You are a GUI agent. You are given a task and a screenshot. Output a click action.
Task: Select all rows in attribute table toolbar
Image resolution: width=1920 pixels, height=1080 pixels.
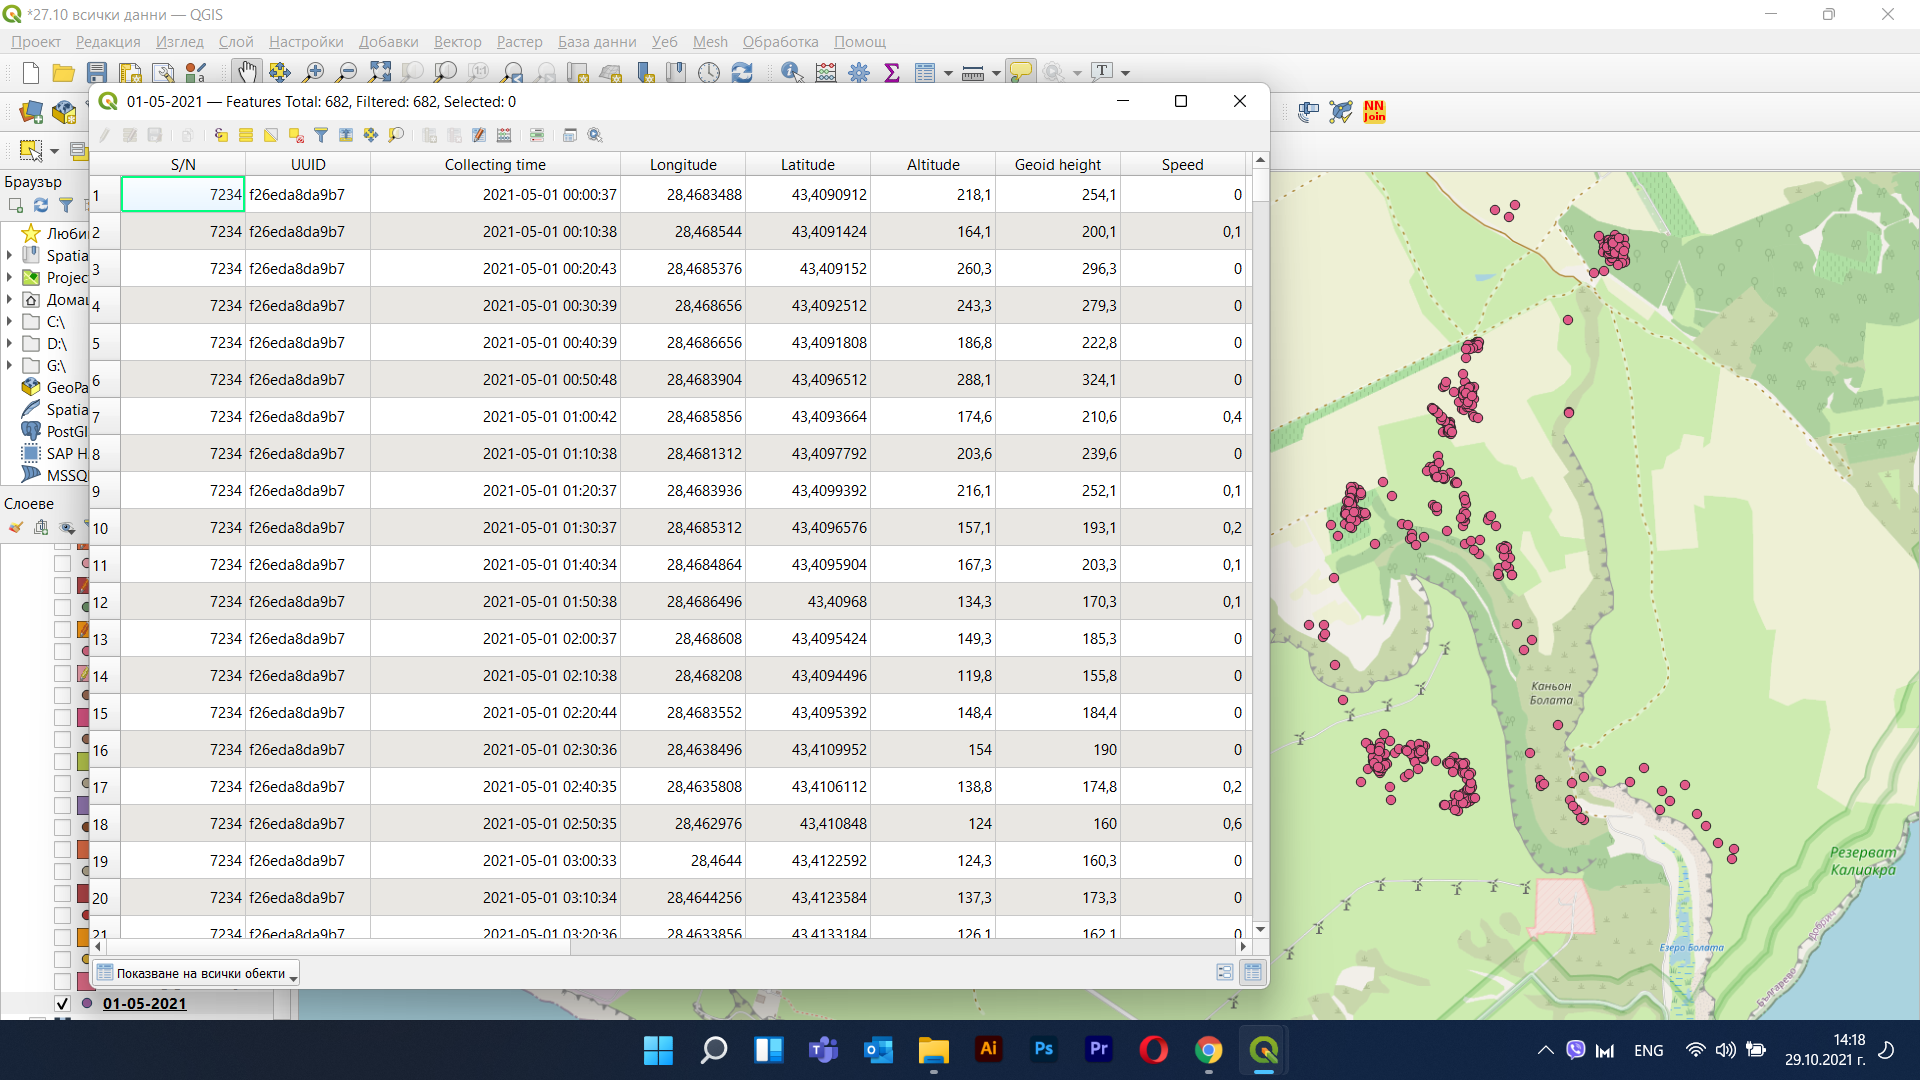(246, 135)
